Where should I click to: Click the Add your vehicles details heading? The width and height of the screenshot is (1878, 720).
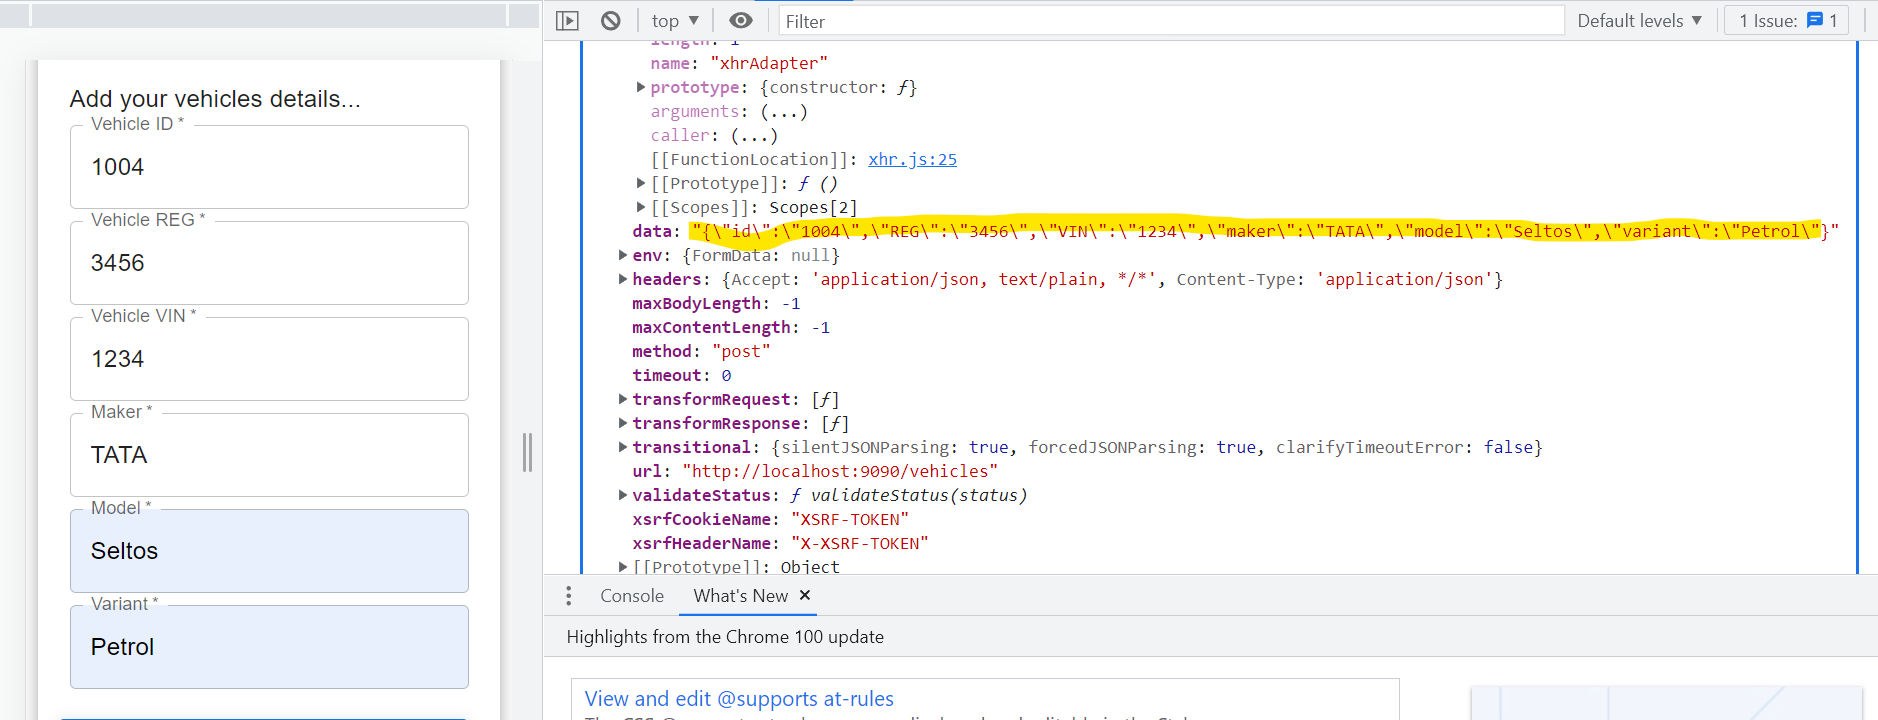[215, 99]
